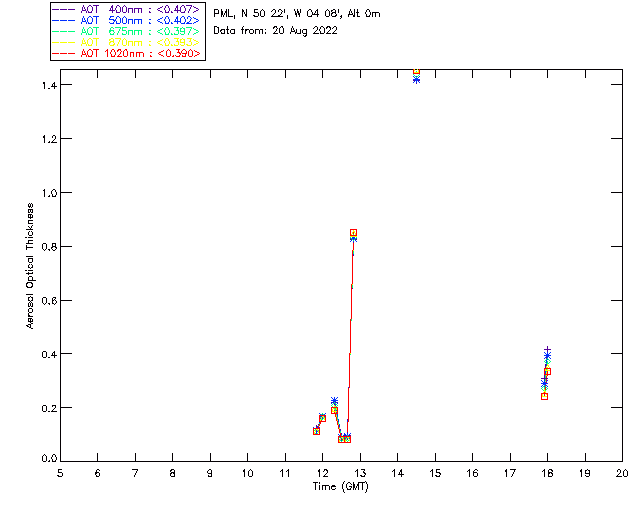640x512 pixels.
Task: Click the red square marker near 0.19 AOT
Action: [x=334, y=410]
